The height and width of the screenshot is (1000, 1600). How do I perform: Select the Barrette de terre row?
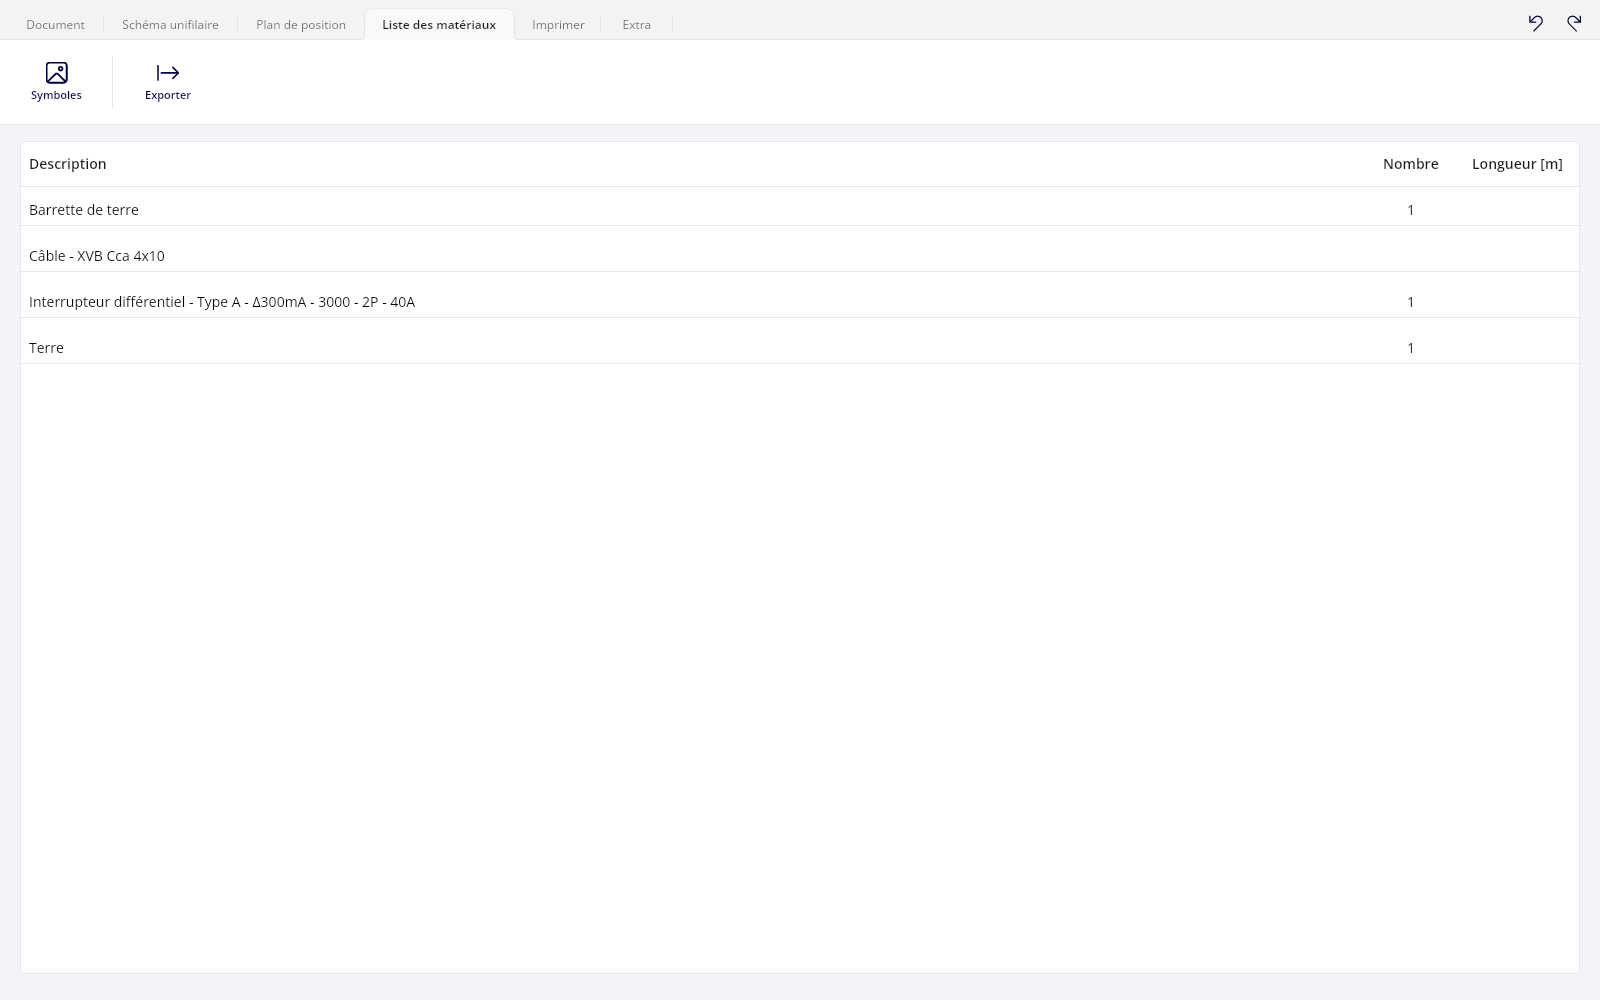tap(800, 207)
